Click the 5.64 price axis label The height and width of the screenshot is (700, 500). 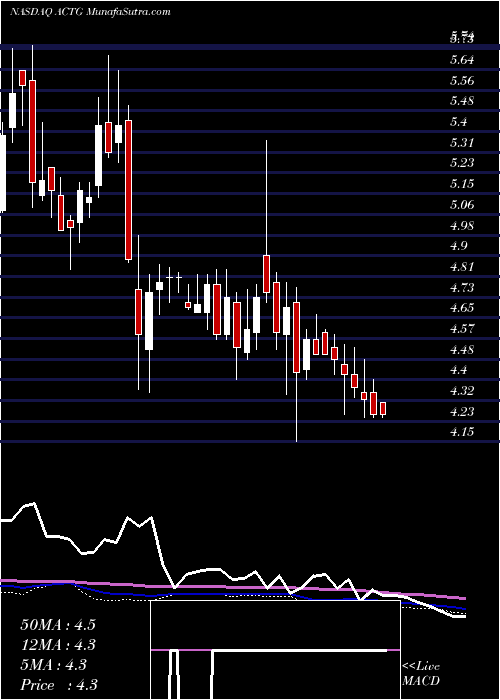pos(462,60)
